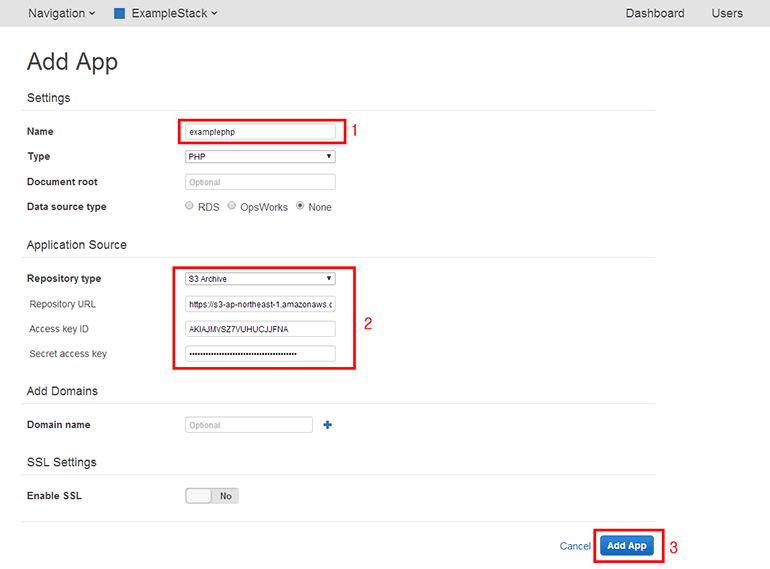This screenshot has height=569, width=770.
Task: Click the Name field containing examplephp
Action: 260,132
